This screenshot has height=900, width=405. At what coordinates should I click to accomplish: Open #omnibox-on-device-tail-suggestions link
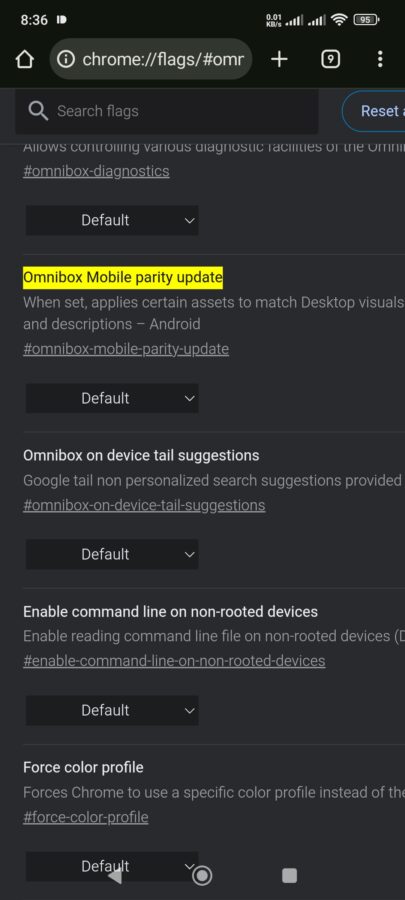144,505
